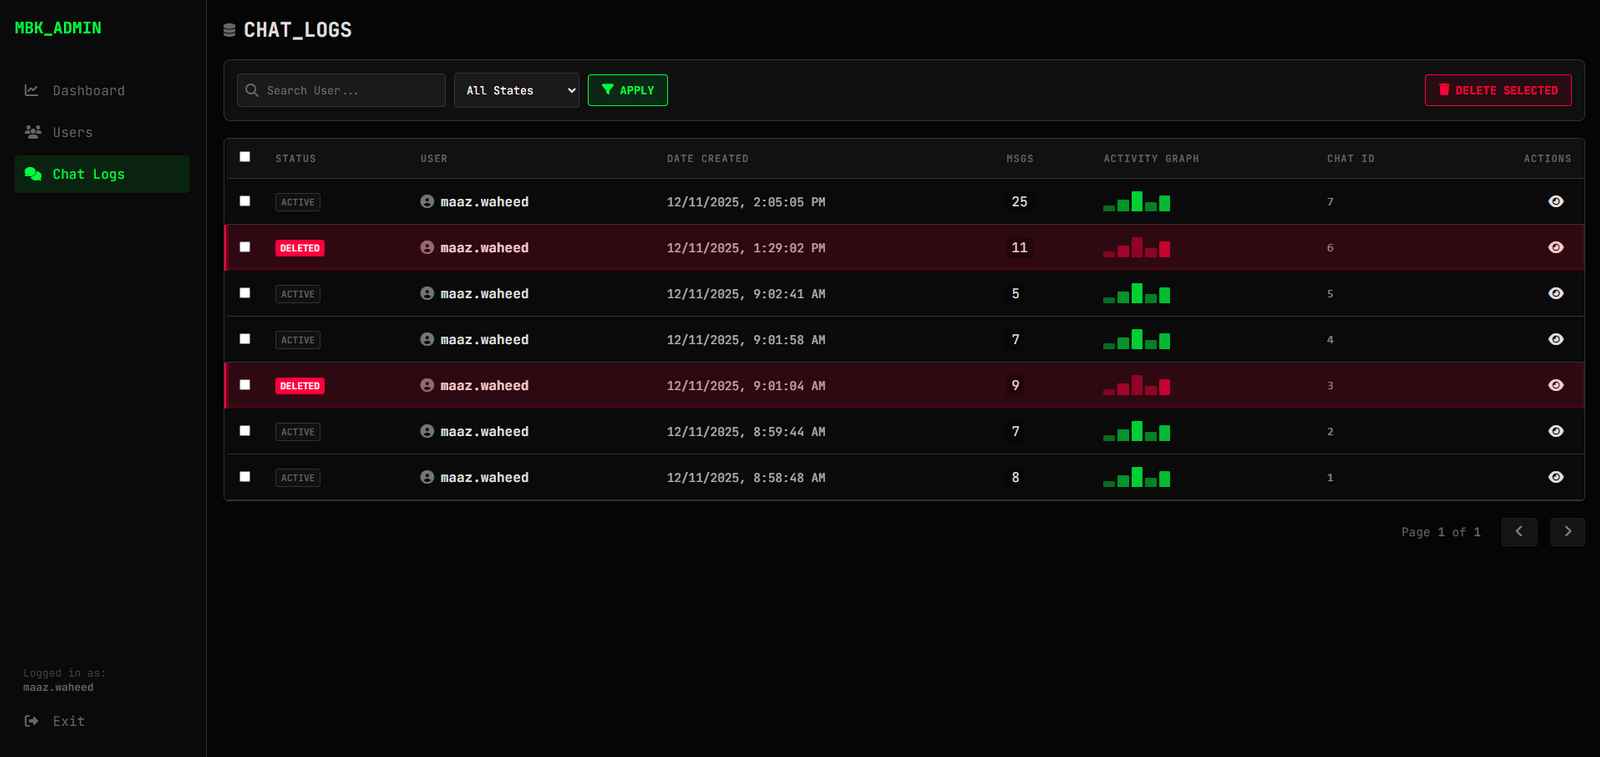Select the checkbox for deleted chat ID 3
This screenshot has width=1600, height=757.
pos(245,385)
